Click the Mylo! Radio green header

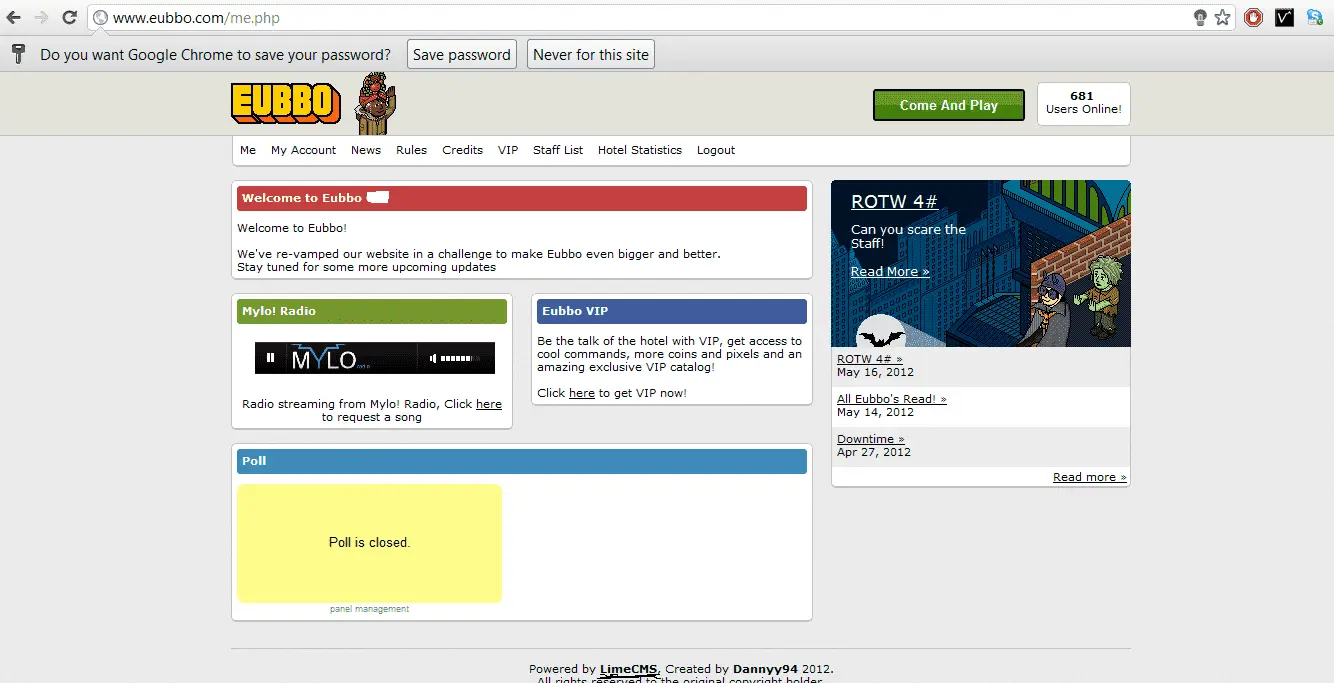(x=372, y=311)
